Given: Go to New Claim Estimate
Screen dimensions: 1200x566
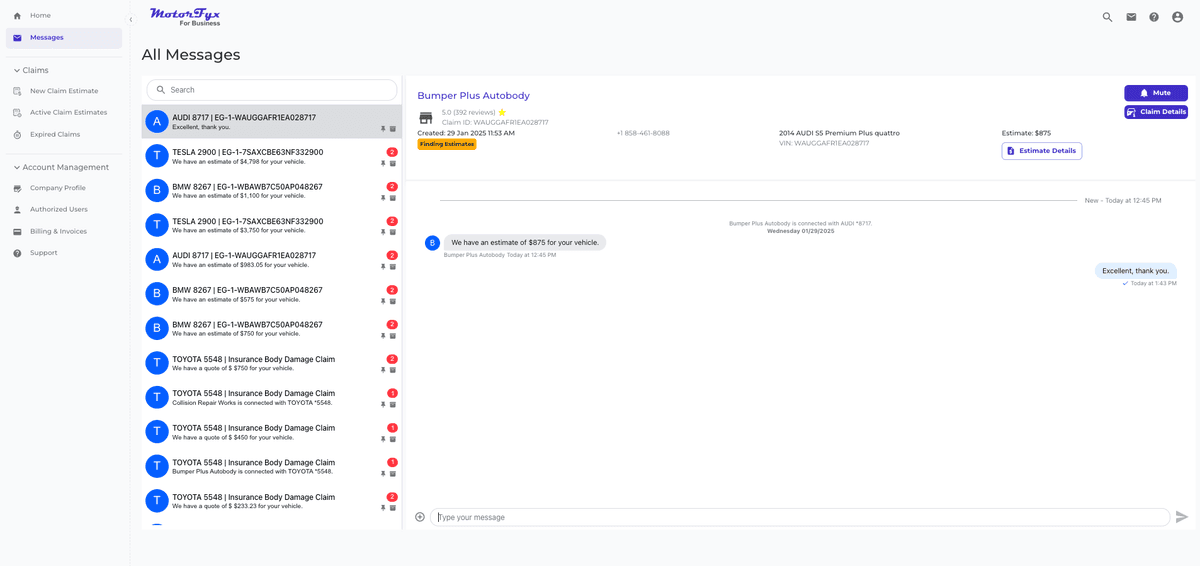Looking at the screenshot, I should coord(64,91).
